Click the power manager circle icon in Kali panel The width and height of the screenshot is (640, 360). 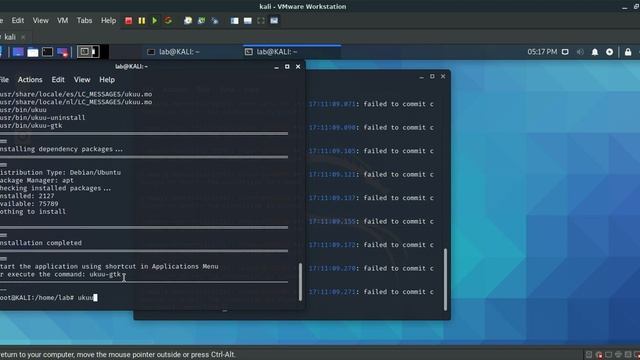(x=609, y=52)
